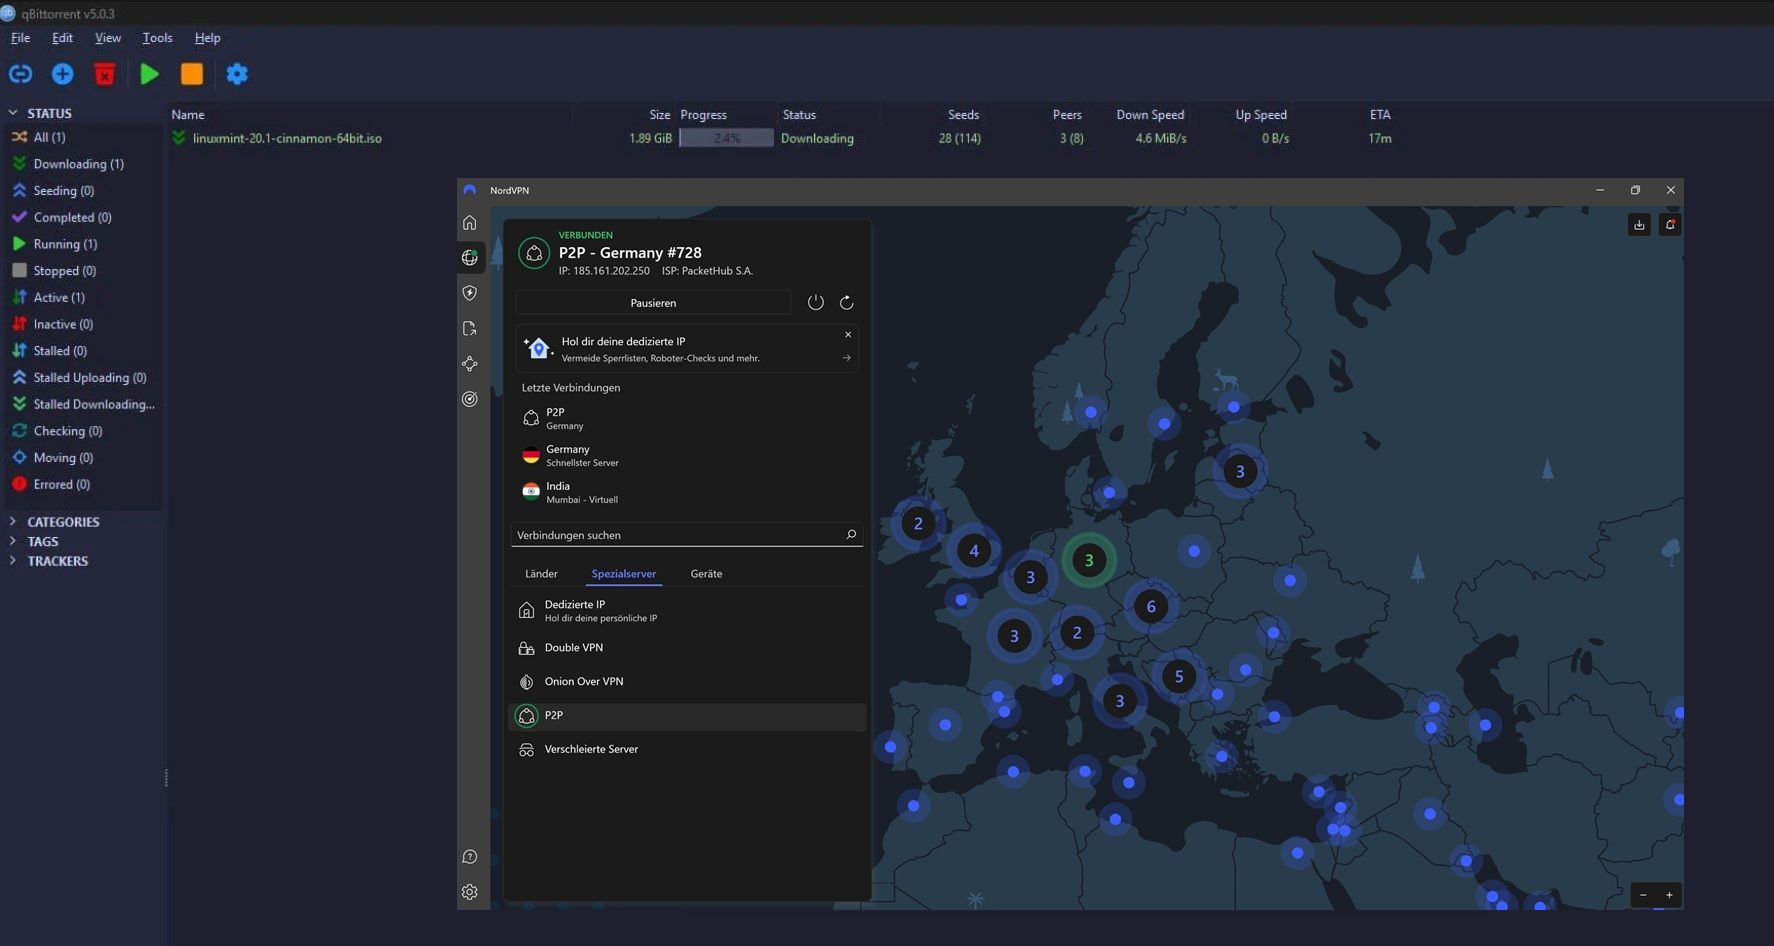Click the orange stop torrent icon
Viewport: 1774px width, 946px height.
(x=192, y=74)
